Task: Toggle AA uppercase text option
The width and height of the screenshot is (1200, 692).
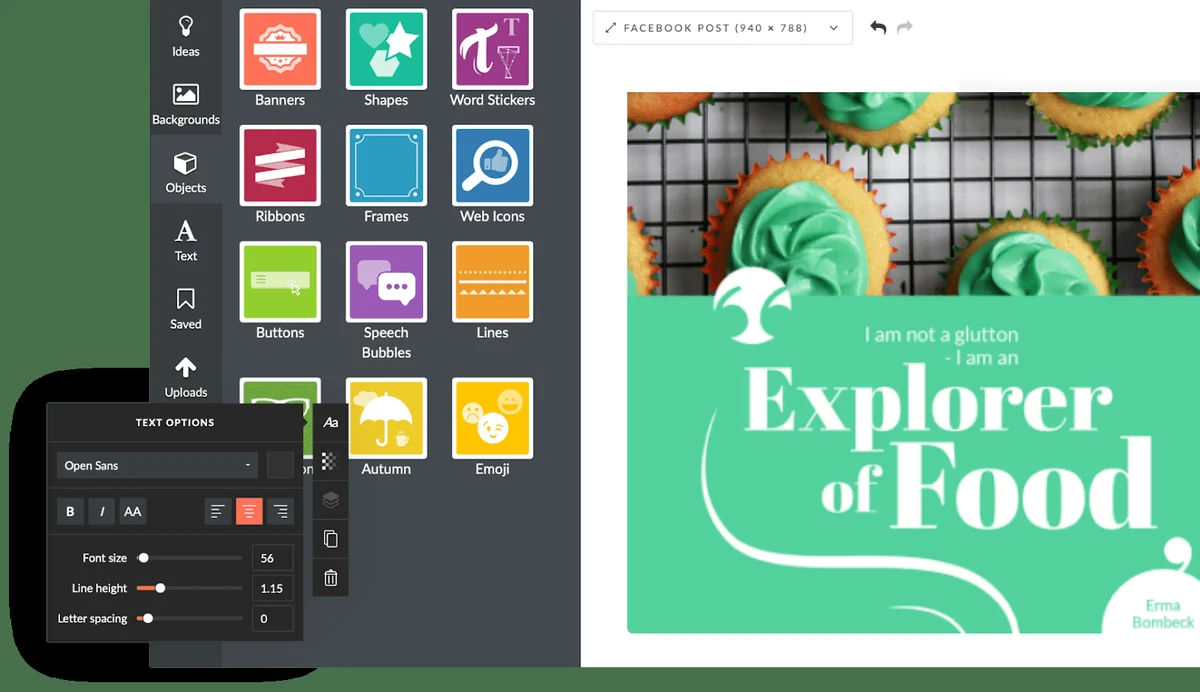Action: [x=132, y=511]
